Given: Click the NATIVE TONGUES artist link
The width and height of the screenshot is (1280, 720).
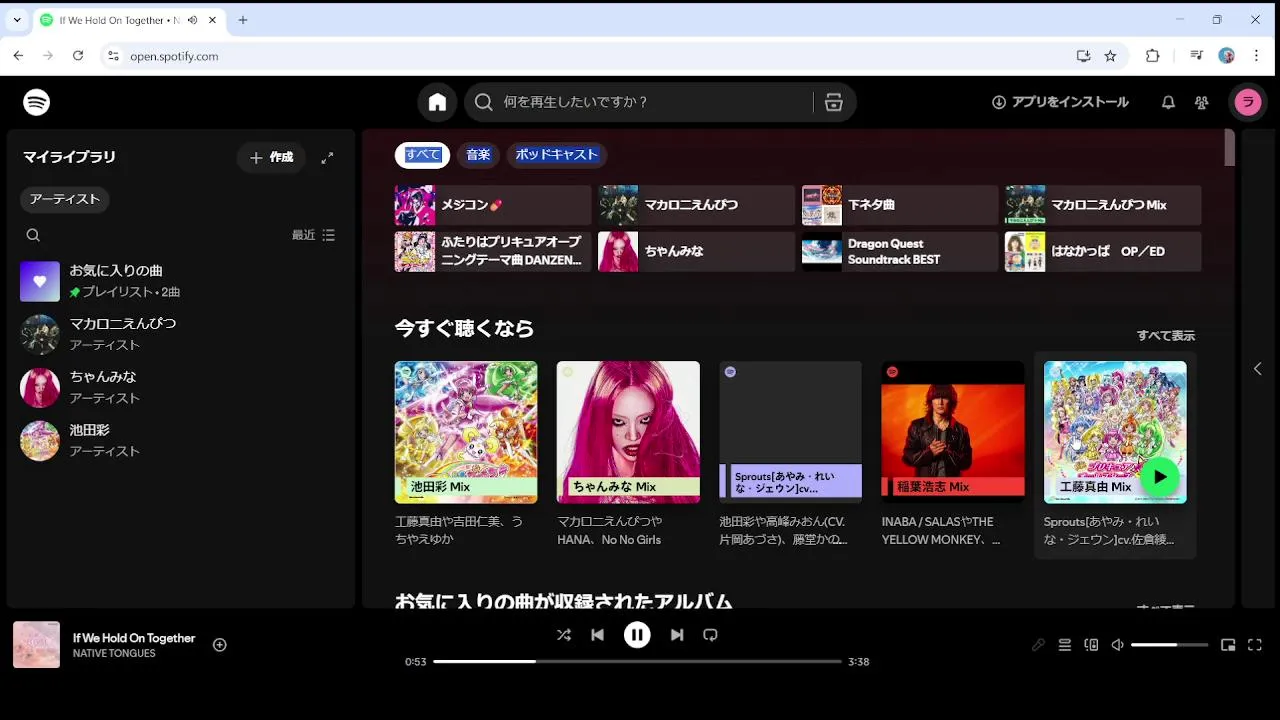Looking at the screenshot, I should tap(114, 654).
